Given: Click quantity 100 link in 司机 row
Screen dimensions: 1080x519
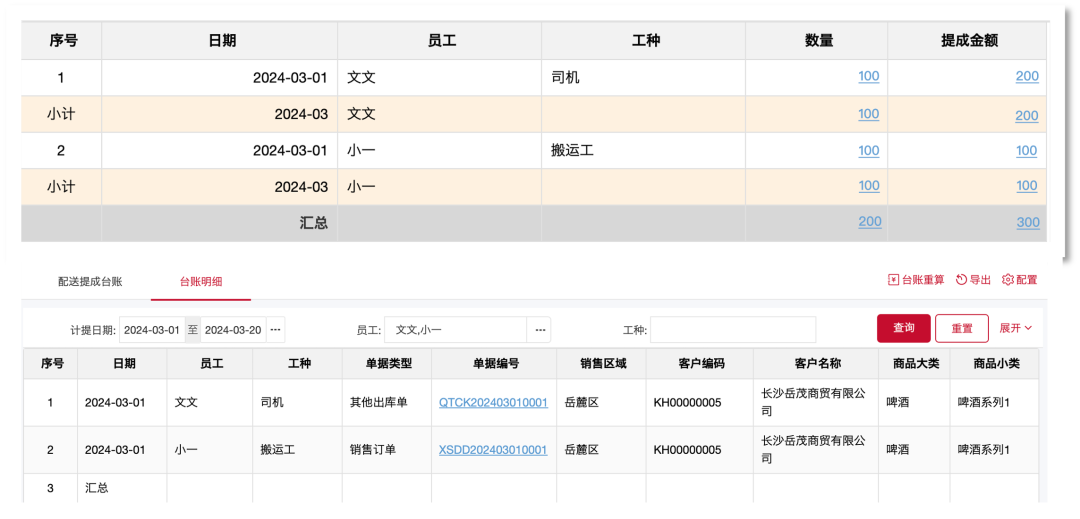Looking at the screenshot, I should click(869, 76).
